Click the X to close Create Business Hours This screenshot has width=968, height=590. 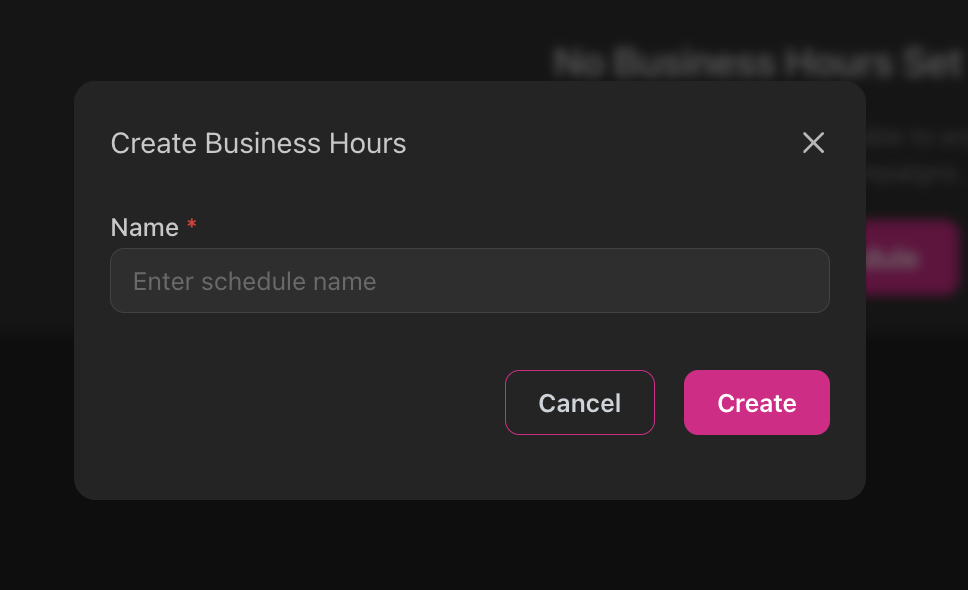pos(813,143)
